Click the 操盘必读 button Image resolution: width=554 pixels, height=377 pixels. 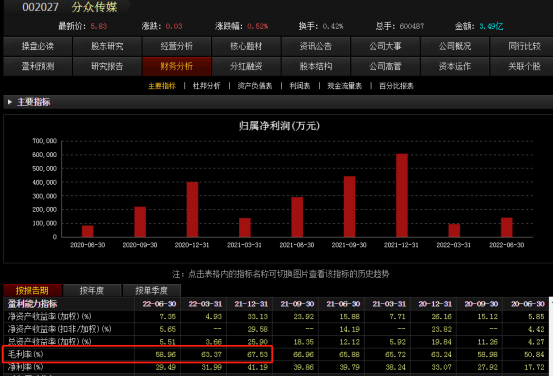(x=37, y=46)
